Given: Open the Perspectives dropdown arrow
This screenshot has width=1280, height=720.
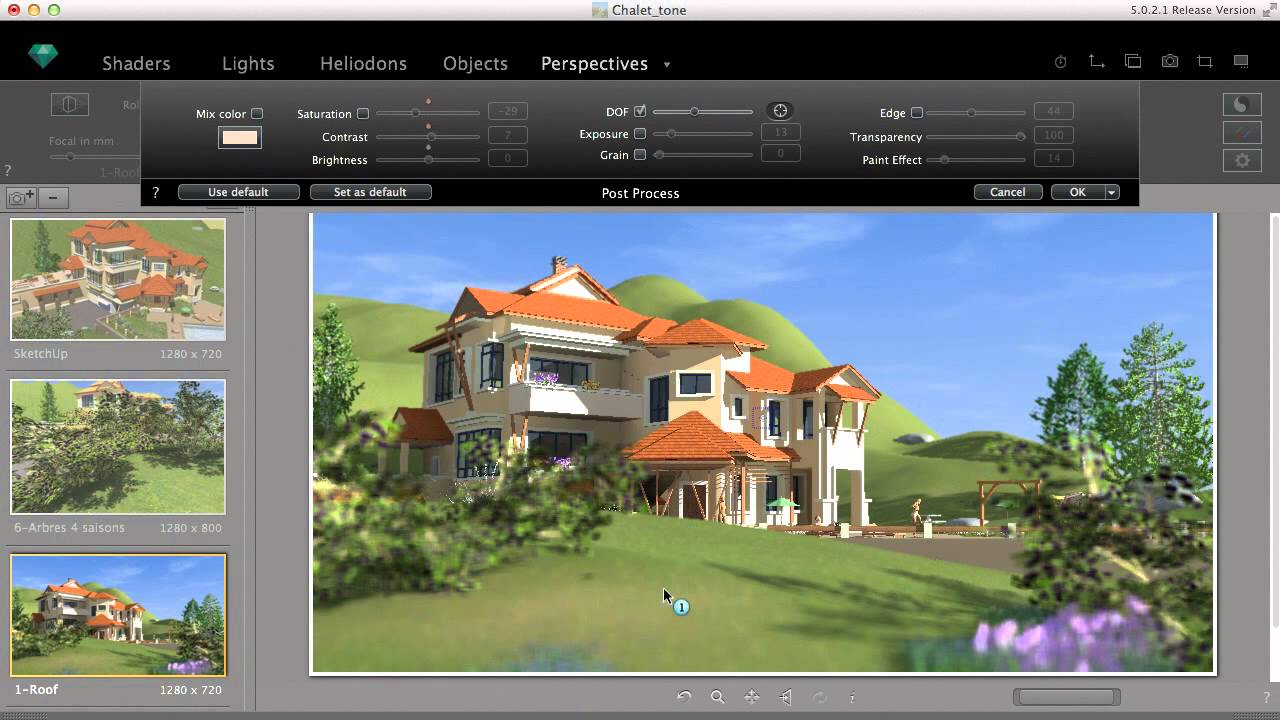Looking at the screenshot, I should coord(667,65).
